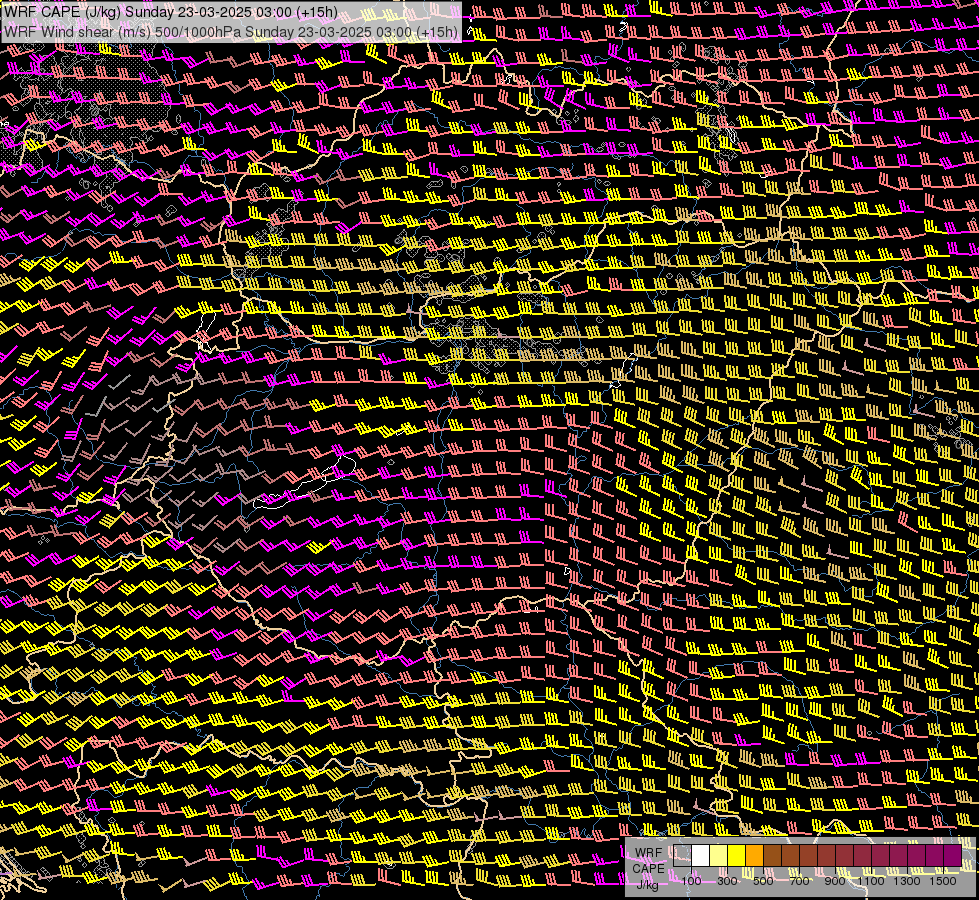Image resolution: width=979 pixels, height=900 pixels.
Task: Click the legend label 900
Action: [835, 881]
